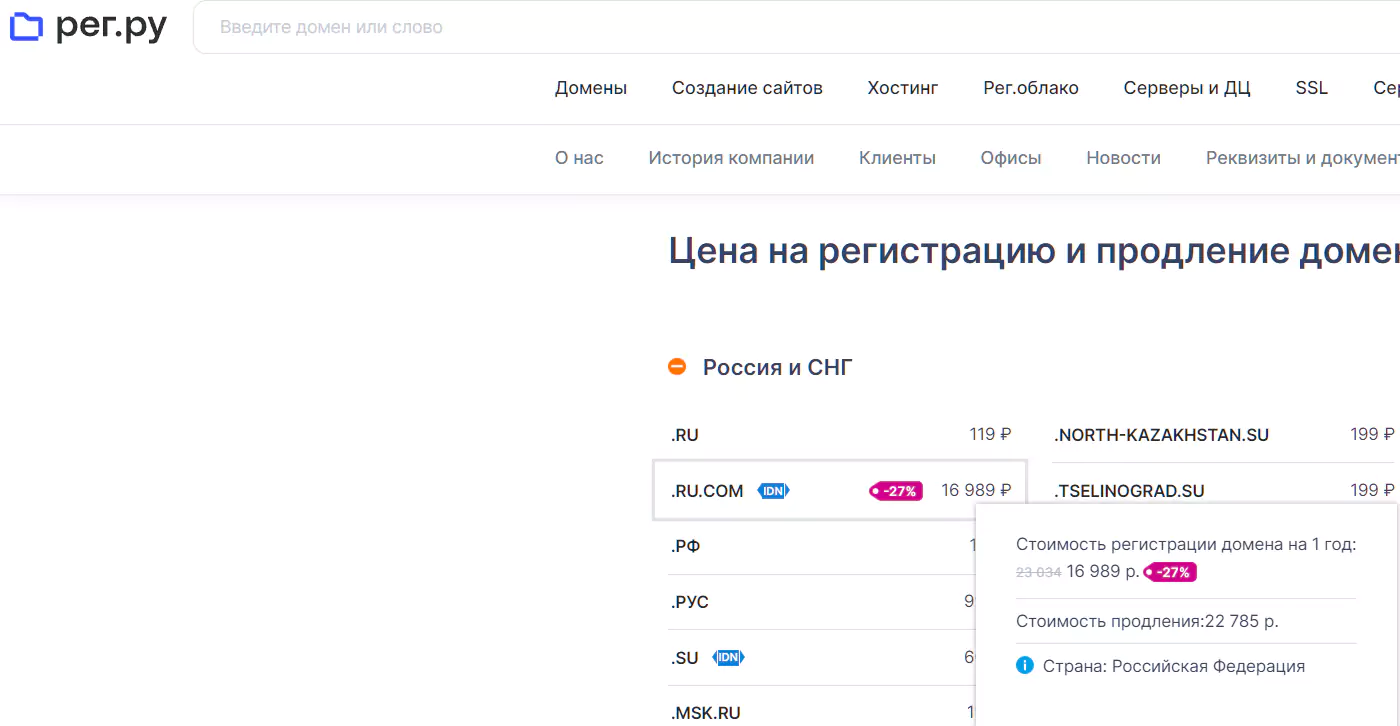Open the Новости link
The width and height of the screenshot is (1400, 726).
(x=1123, y=158)
